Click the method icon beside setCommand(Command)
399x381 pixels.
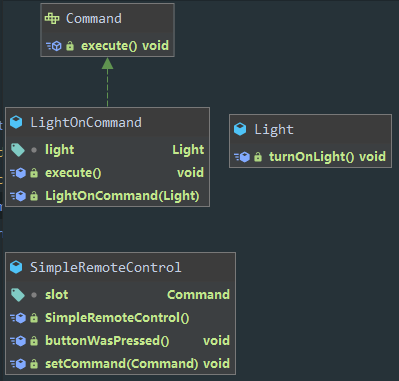(x=18, y=364)
